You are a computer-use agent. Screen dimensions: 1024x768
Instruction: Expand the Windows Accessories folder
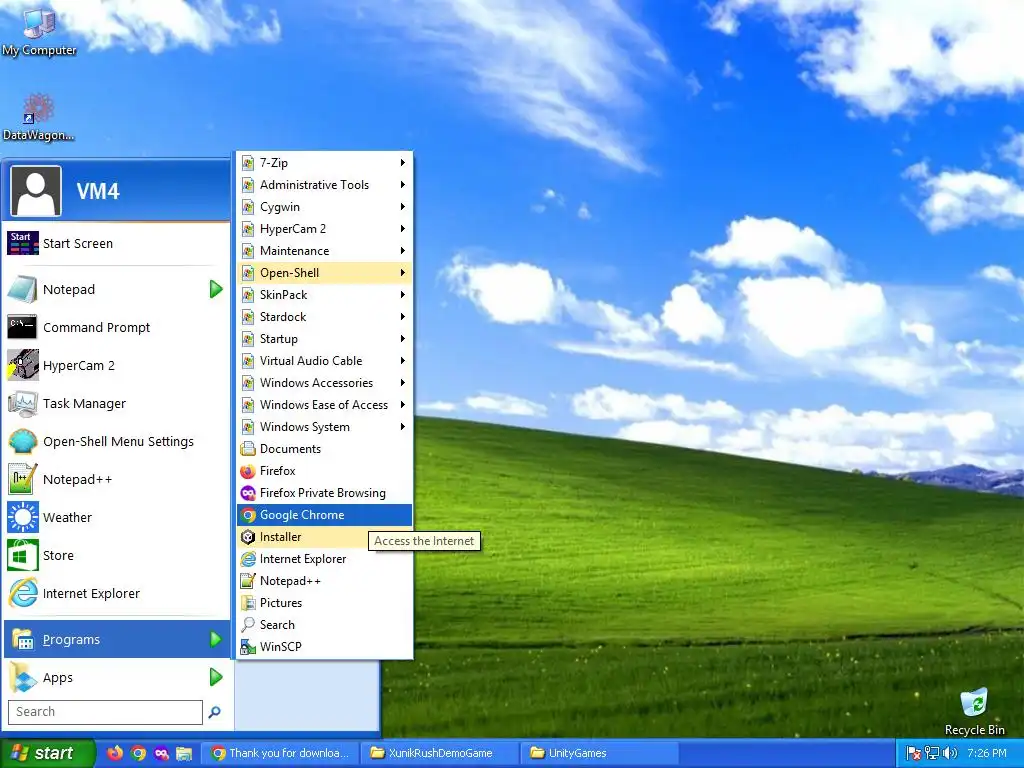pyautogui.click(x=325, y=383)
